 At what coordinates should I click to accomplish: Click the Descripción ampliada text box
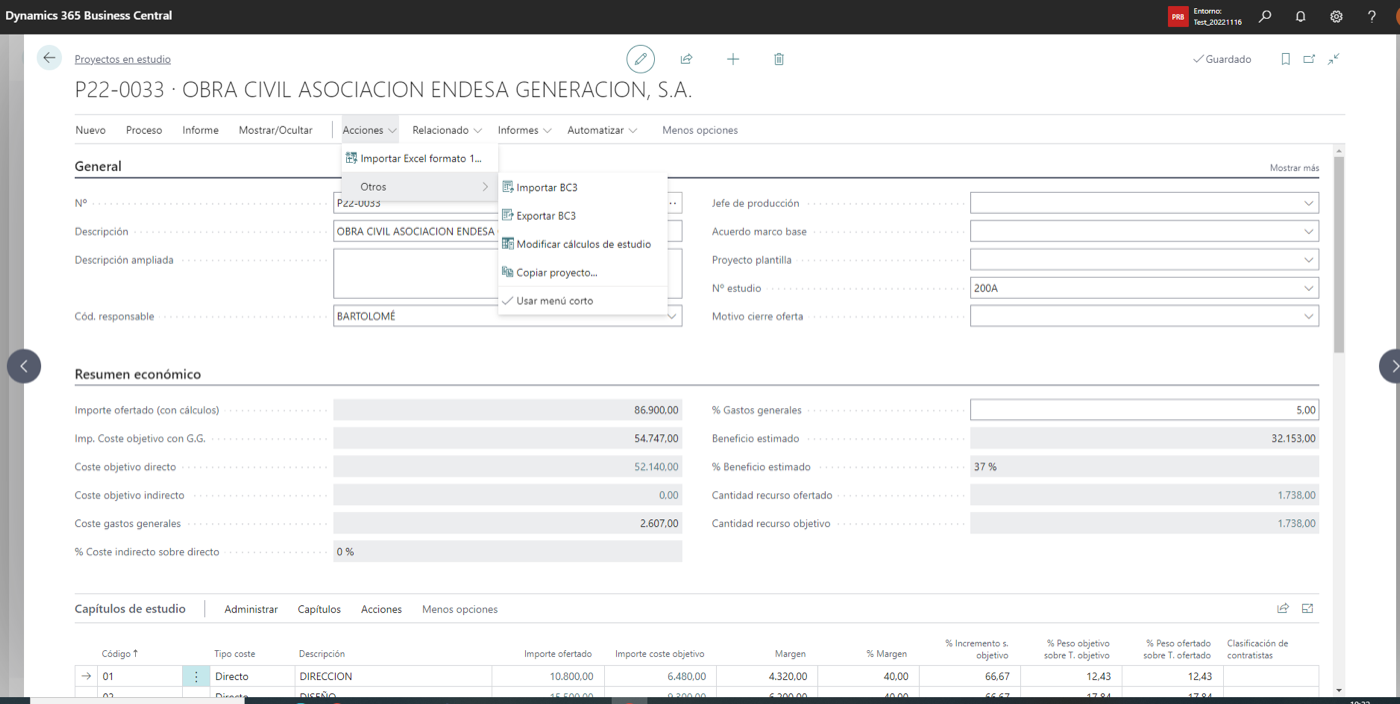click(508, 274)
